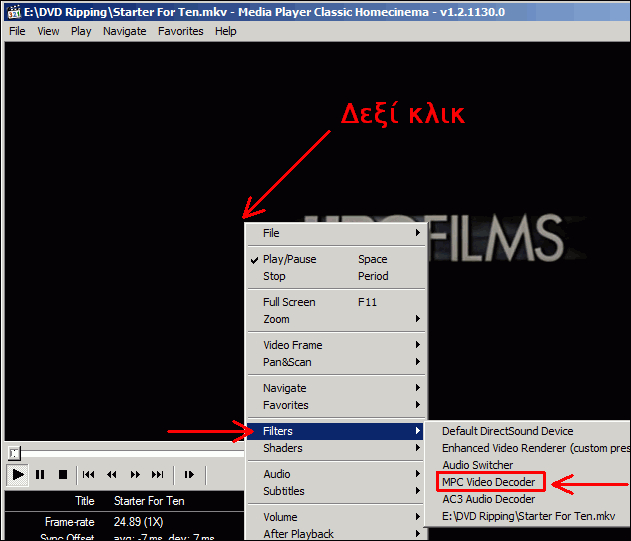This screenshot has width=631, height=541.
Task: Open Enhanced Video Renderer filter properties
Action: tap(528, 448)
